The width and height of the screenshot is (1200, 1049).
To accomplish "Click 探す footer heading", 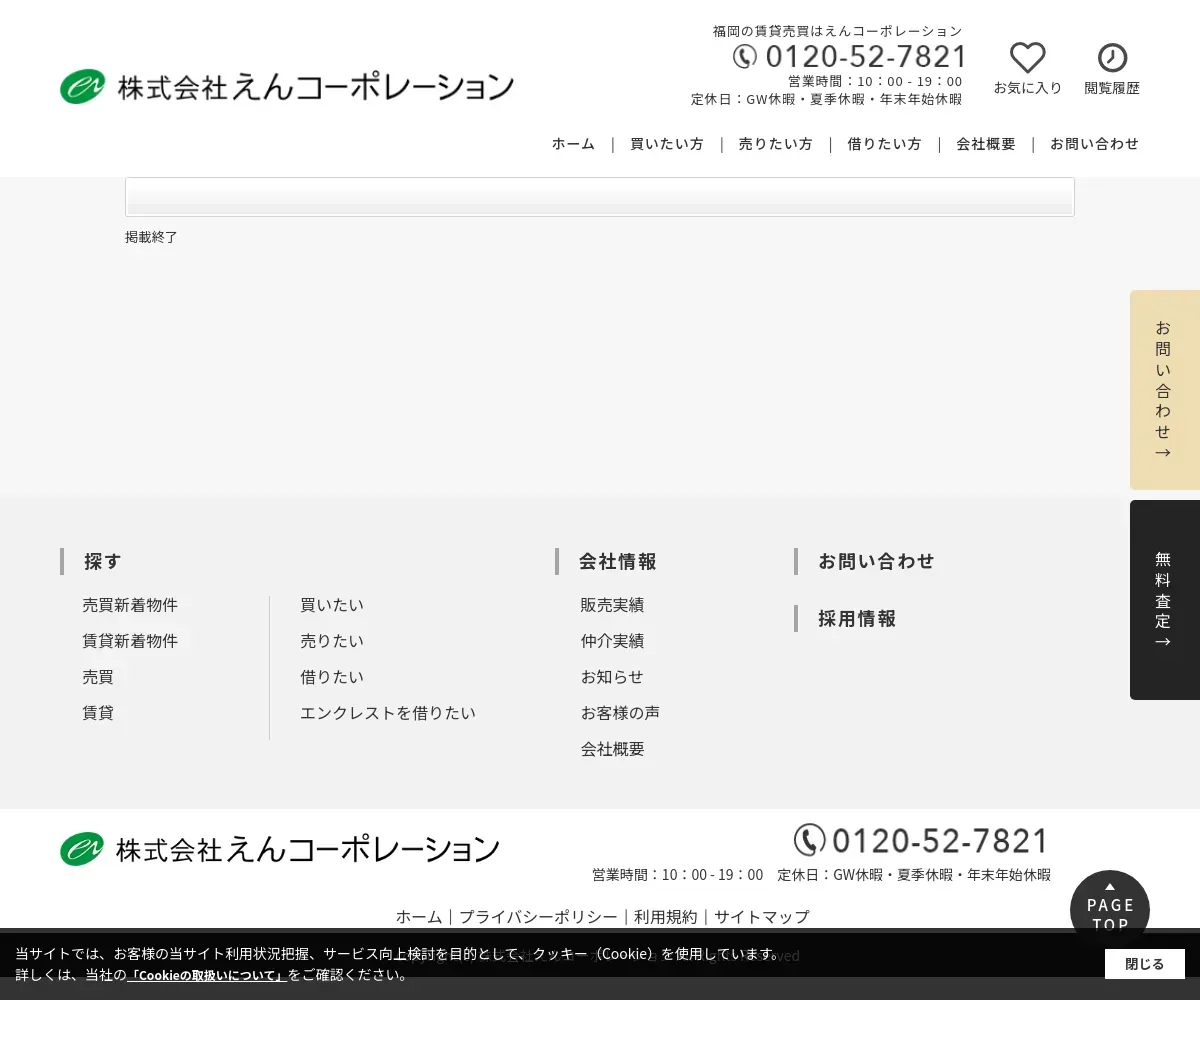I will [x=103, y=562].
